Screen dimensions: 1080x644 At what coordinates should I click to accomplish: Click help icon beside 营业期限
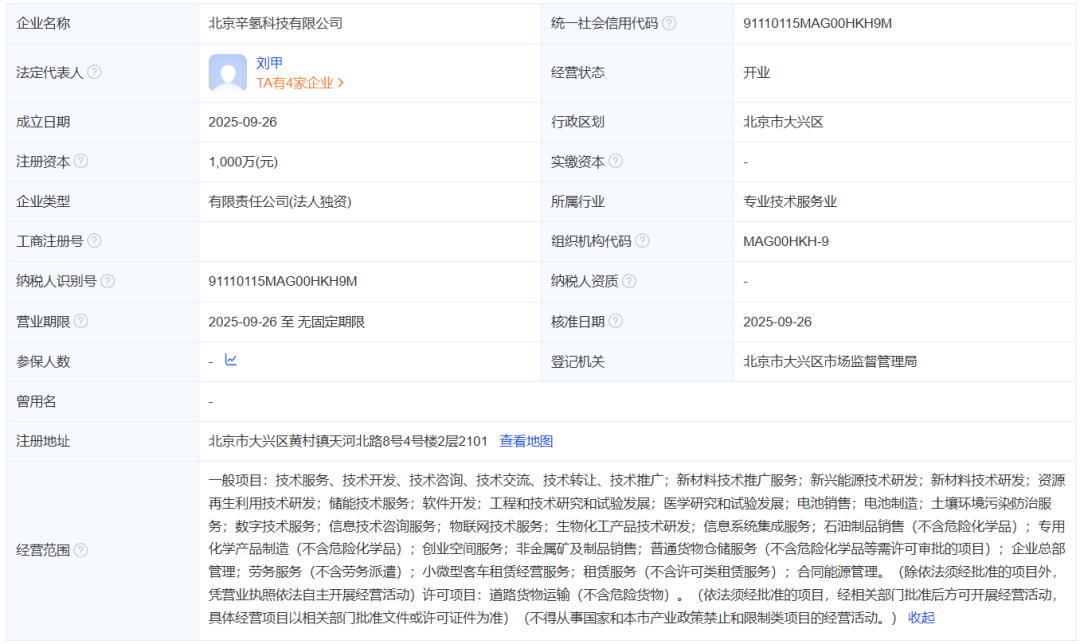point(81,321)
